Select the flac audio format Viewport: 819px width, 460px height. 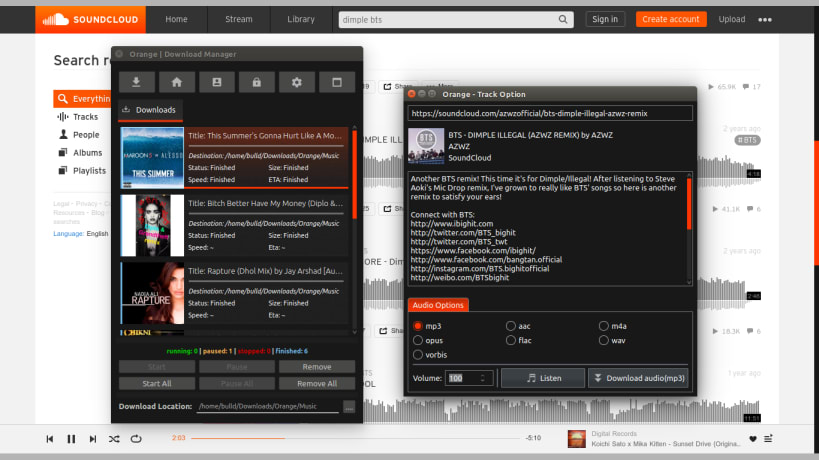coord(511,340)
